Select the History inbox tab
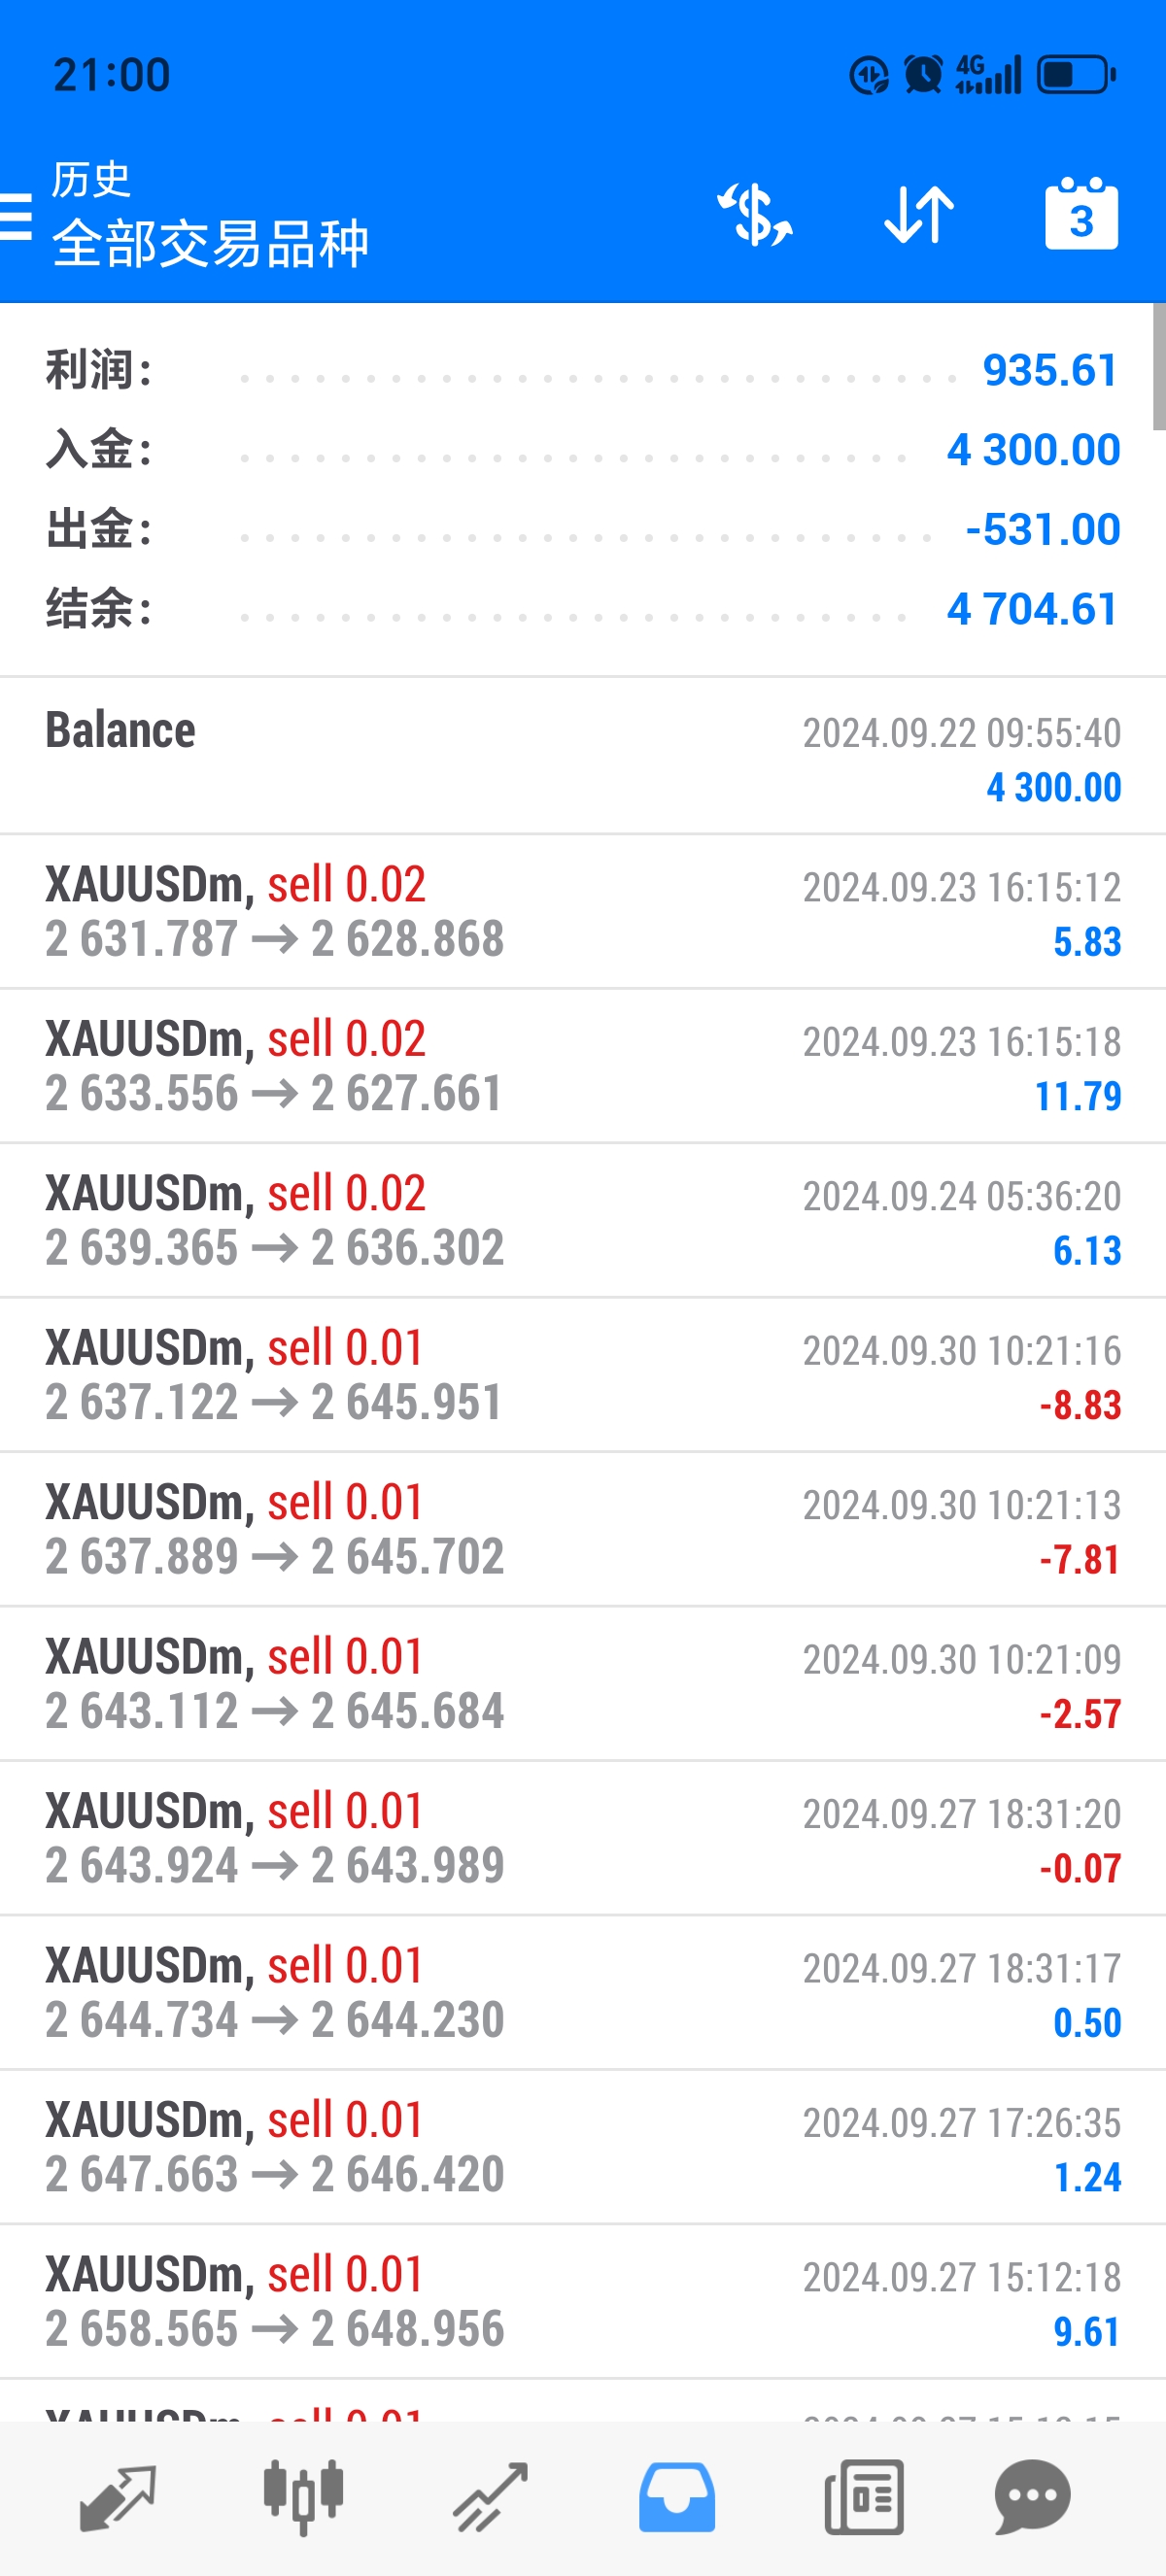 coord(677,2497)
